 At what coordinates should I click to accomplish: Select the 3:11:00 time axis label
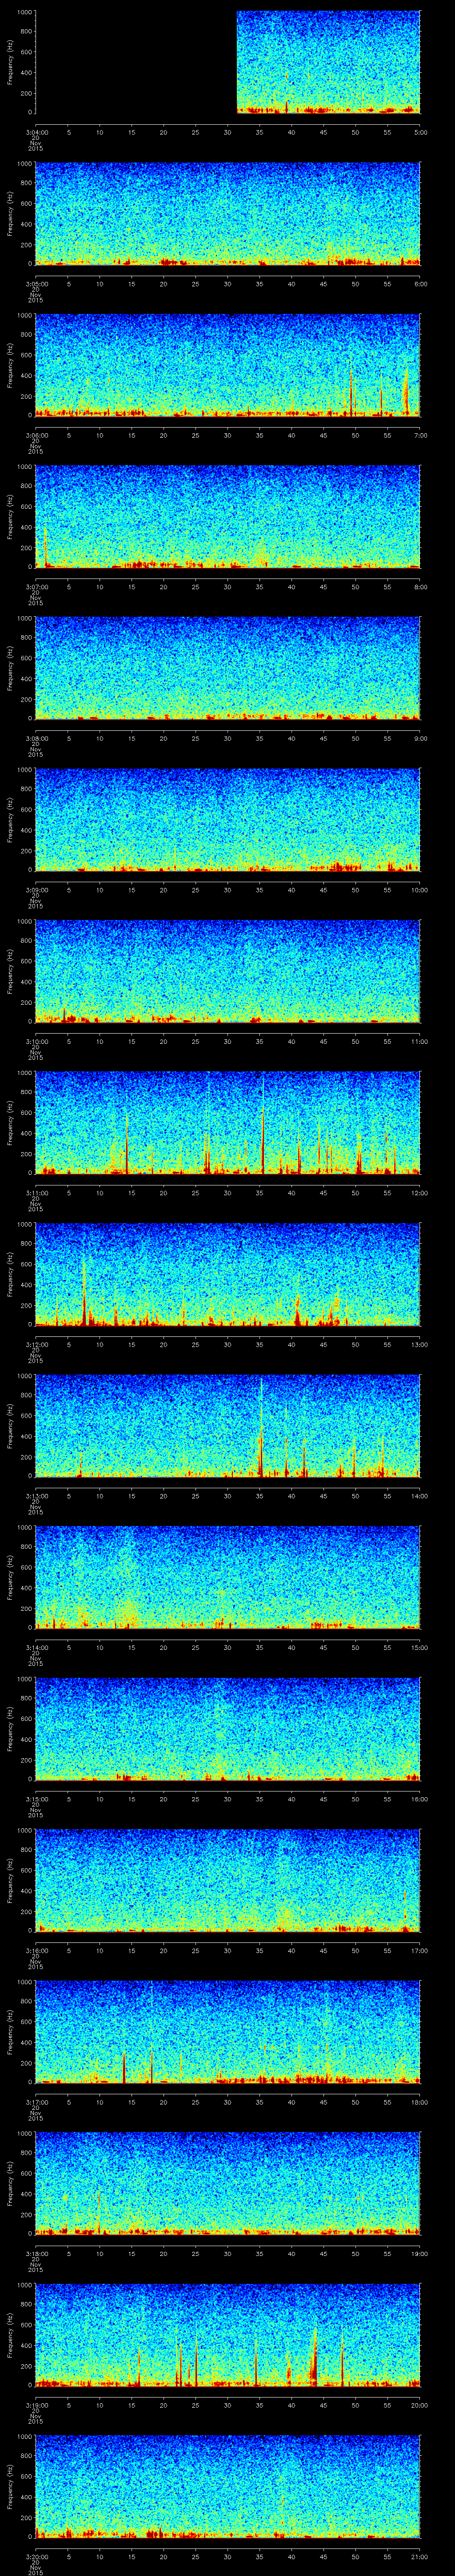tap(36, 1192)
